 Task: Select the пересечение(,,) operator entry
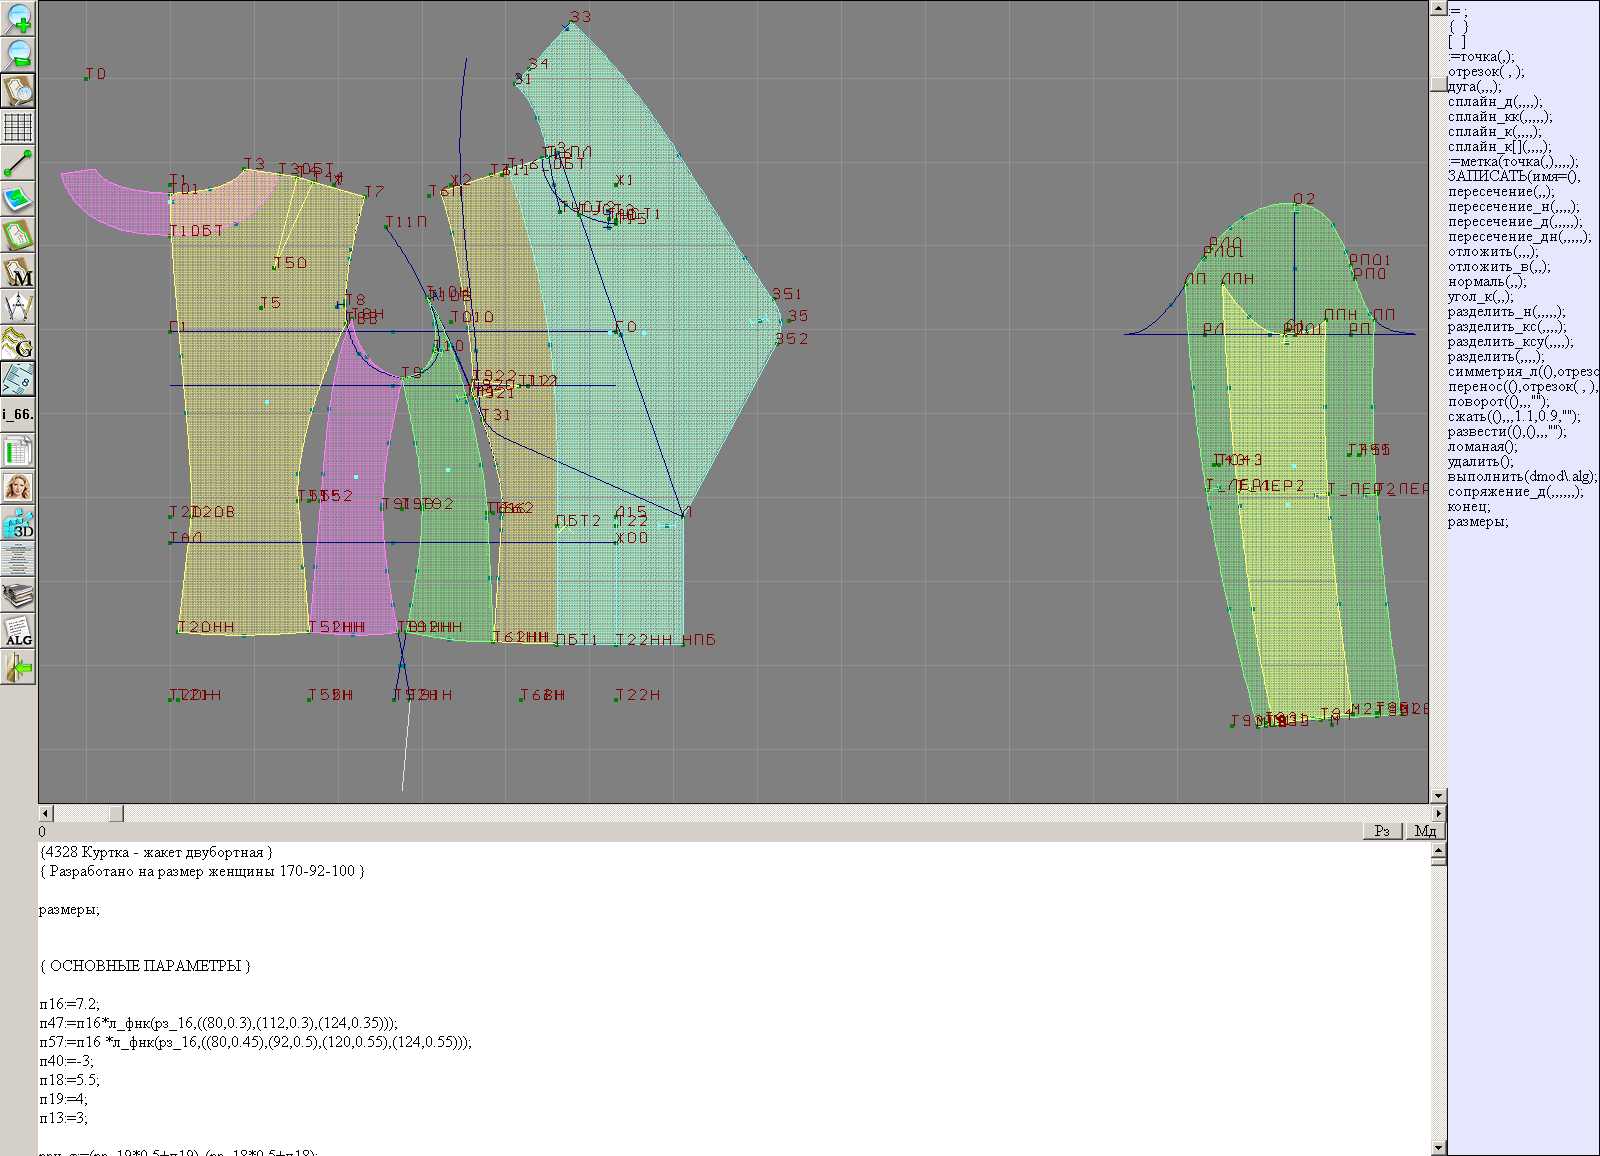click(1500, 192)
